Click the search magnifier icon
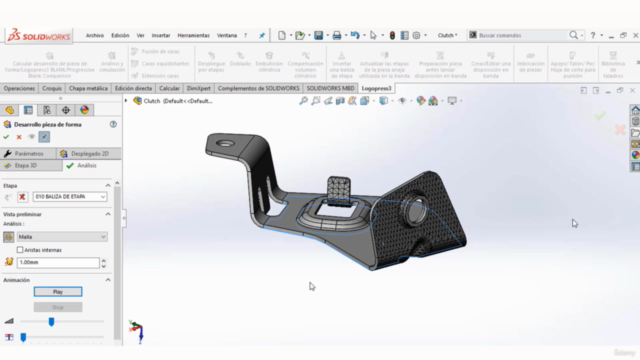640x360 pixels. click(x=573, y=36)
